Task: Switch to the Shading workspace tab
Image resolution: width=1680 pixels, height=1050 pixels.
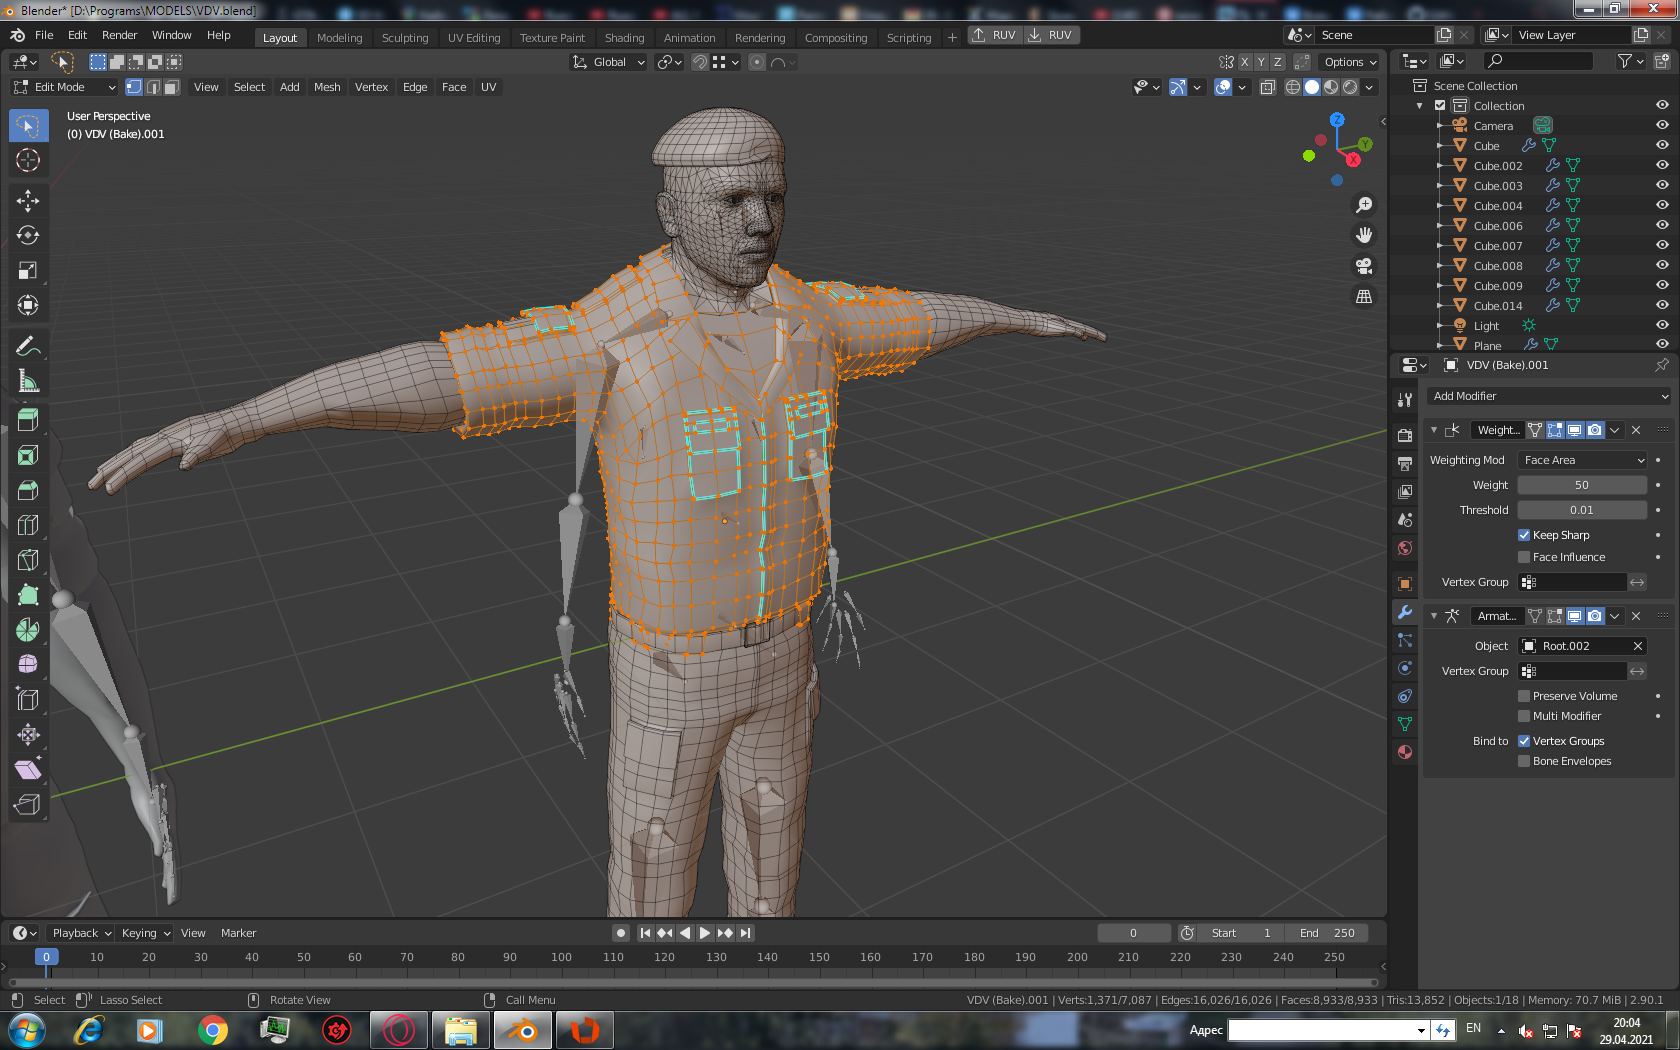Action: 624,38
